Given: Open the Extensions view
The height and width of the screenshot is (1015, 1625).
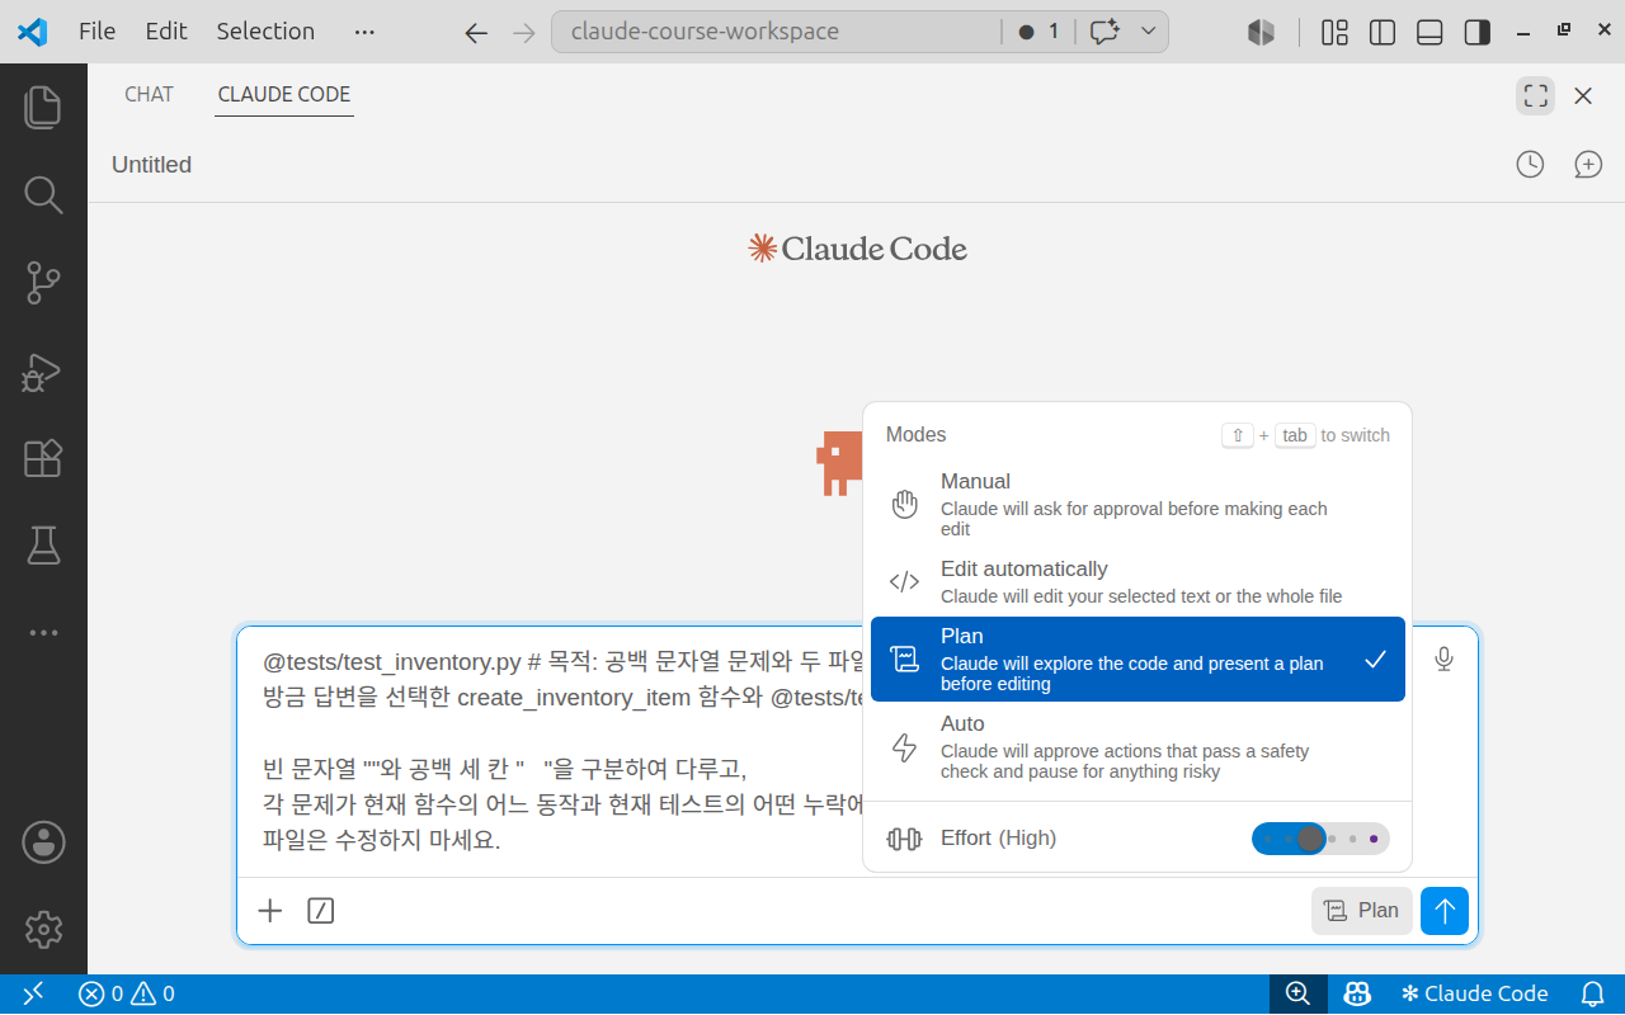Looking at the screenshot, I should tap(43, 459).
